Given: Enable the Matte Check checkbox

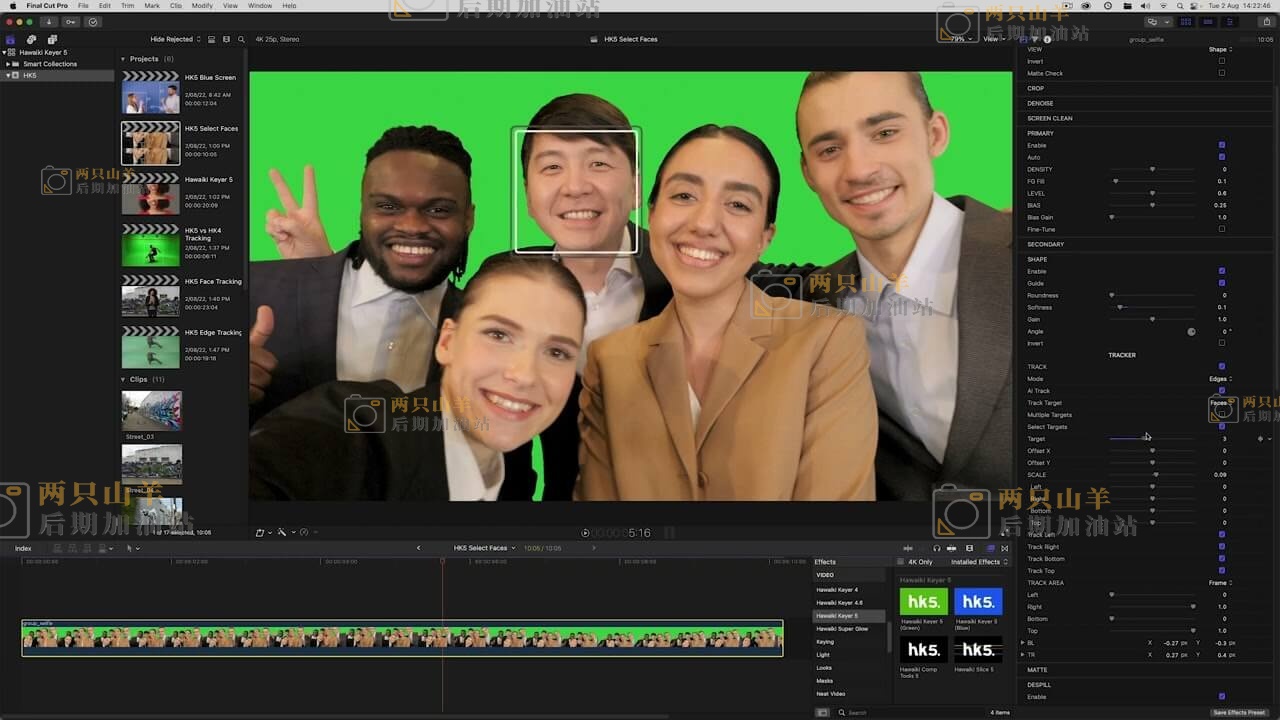Looking at the screenshot, I should click(x=1221, y=73).
